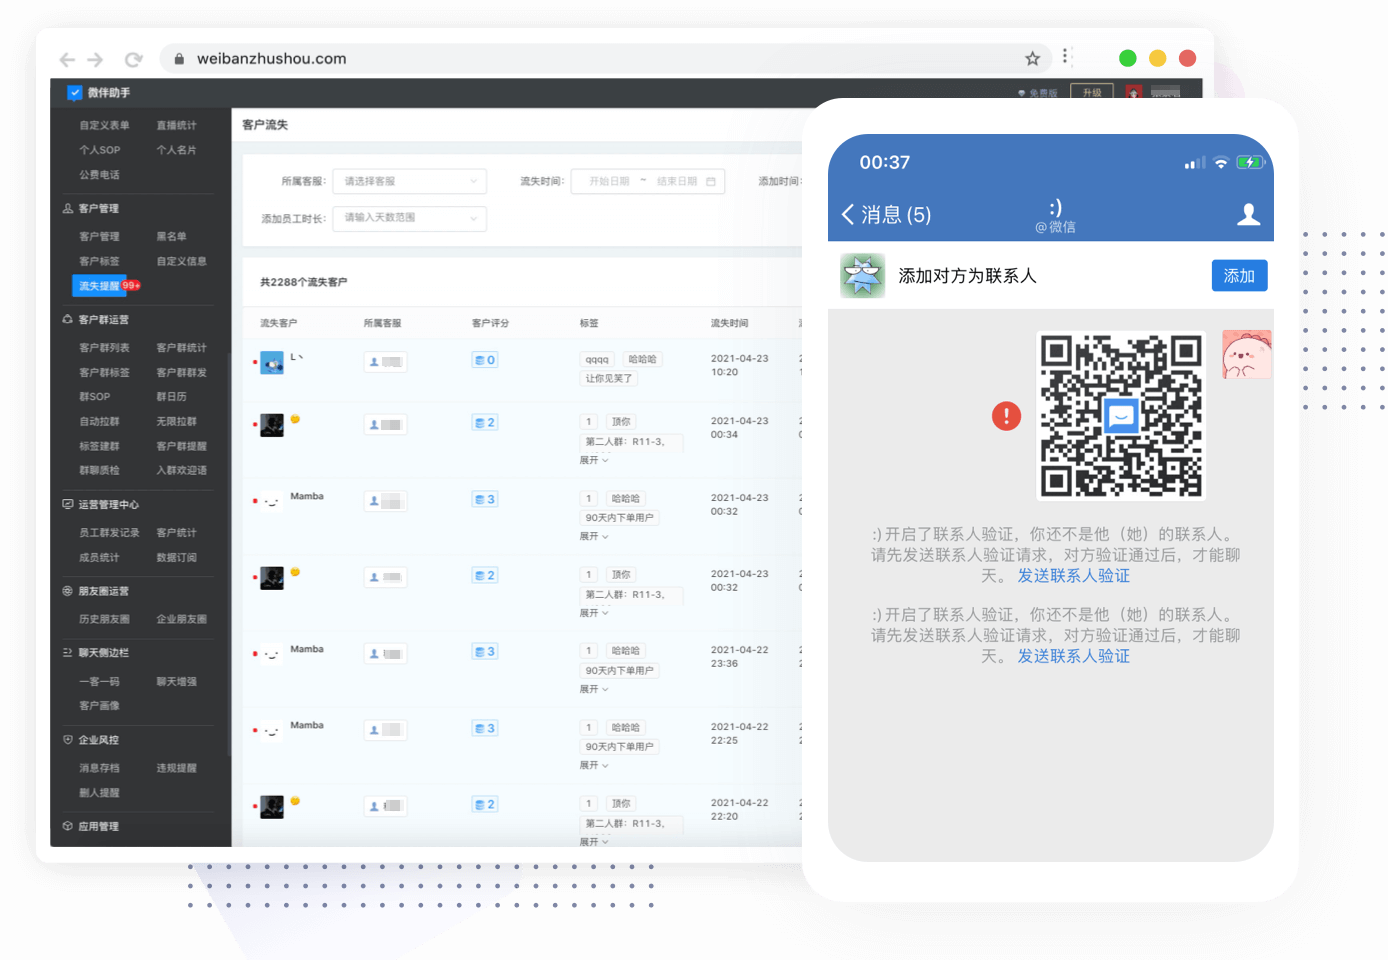This screenshot has height=960, width=1388.
Task: Click the 应用管理 cube icon
Action: (67, 826)
